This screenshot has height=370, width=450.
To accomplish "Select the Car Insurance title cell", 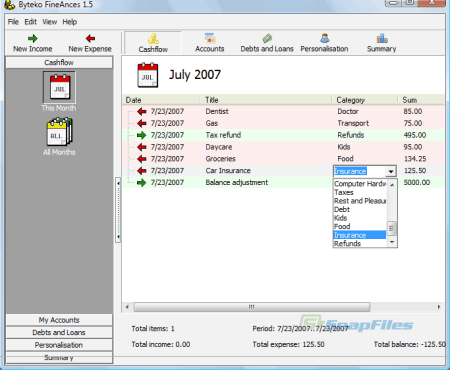I will pos(228,171).
